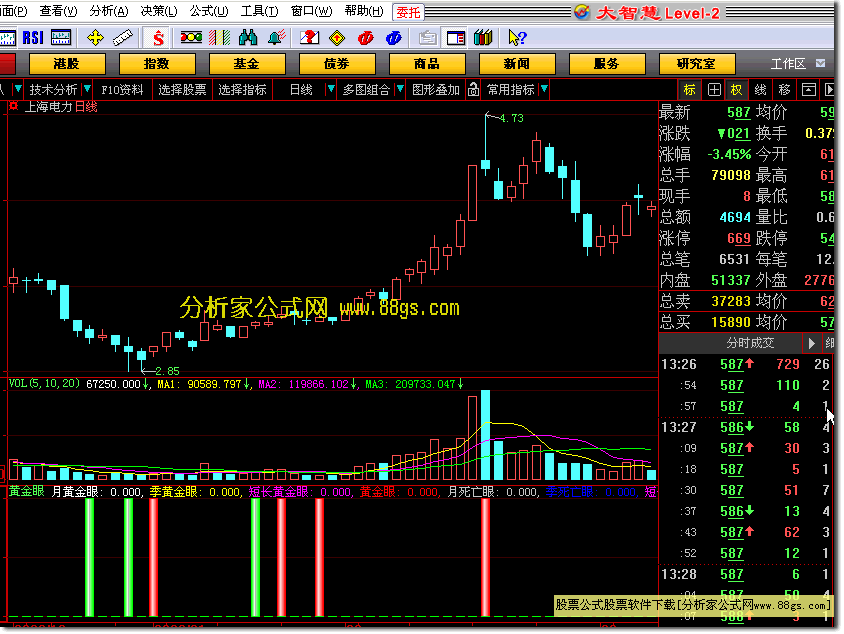
Task: Open the 帮助(H) menu
Action: [x=364, y=11]
